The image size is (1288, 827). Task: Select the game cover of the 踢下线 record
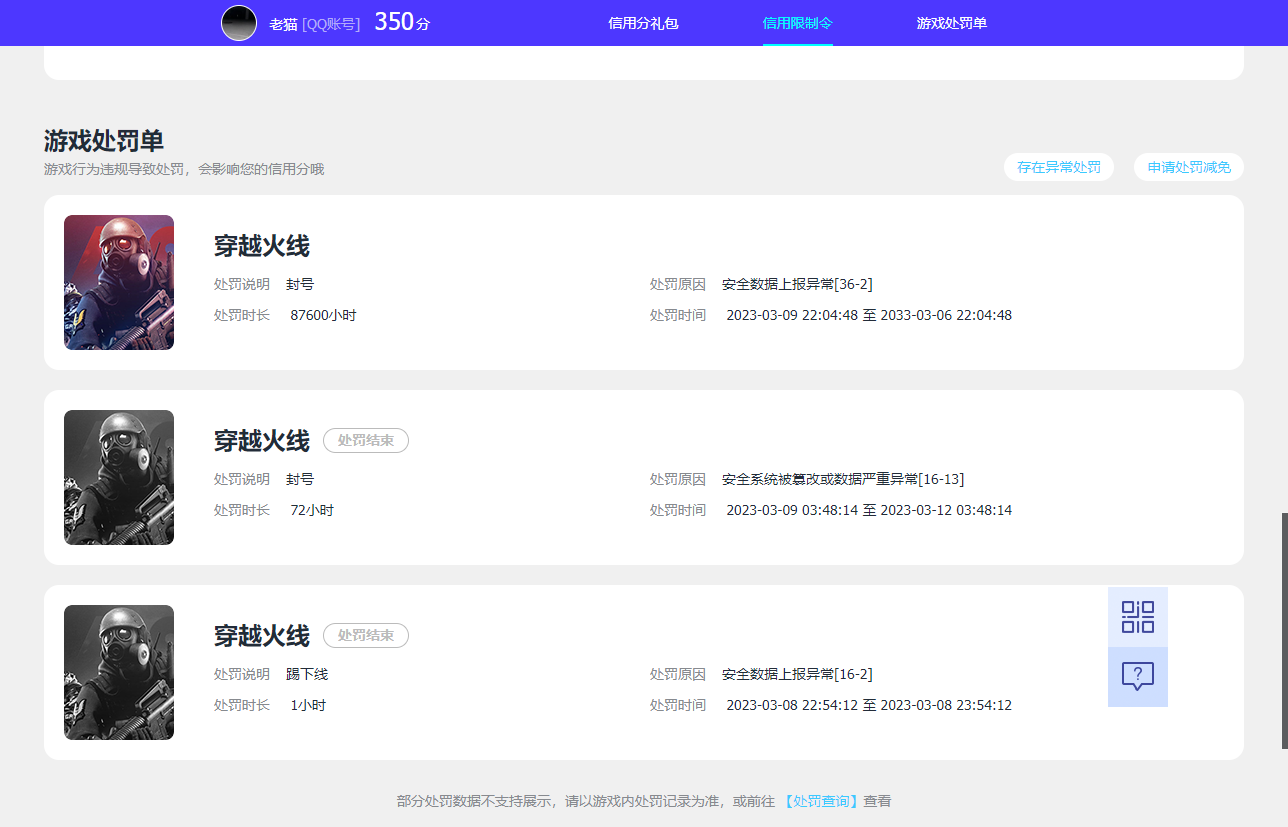119,673
